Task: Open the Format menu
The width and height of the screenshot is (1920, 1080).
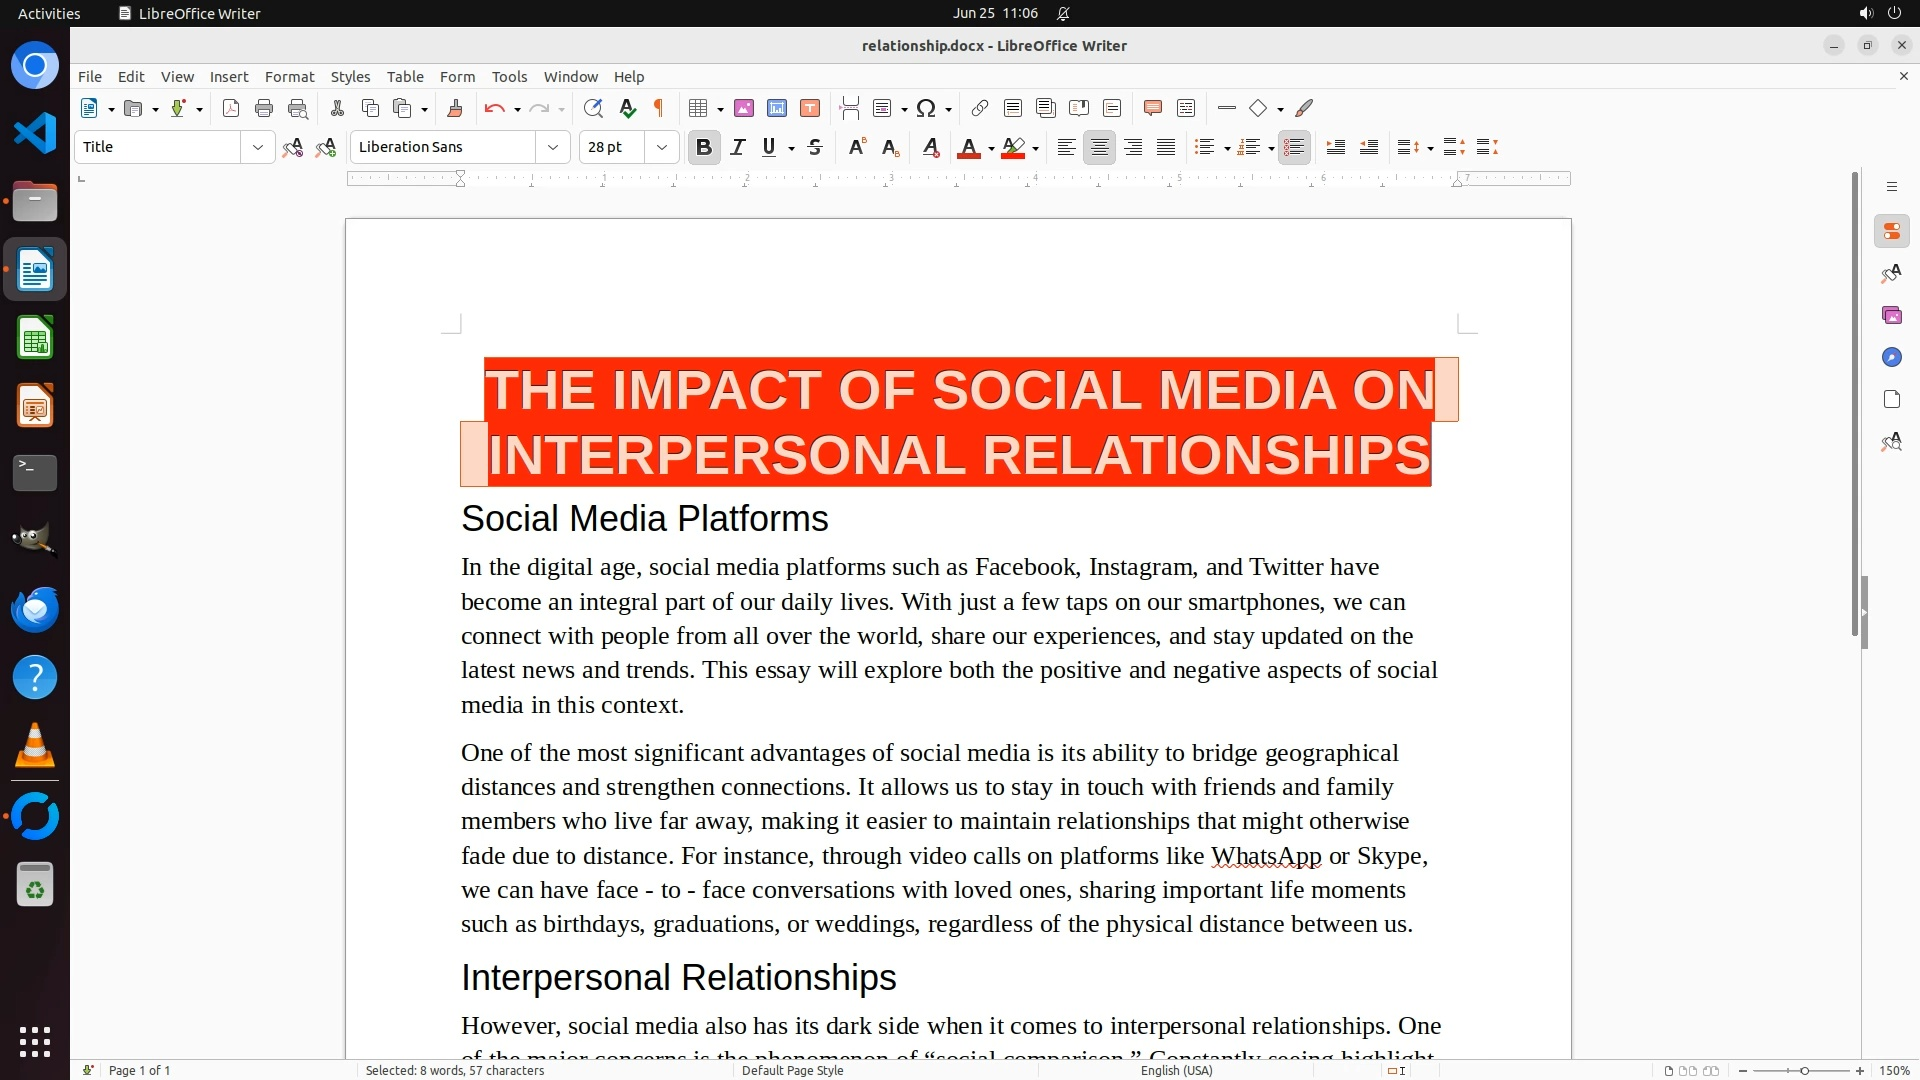Action: pos(289,76)
